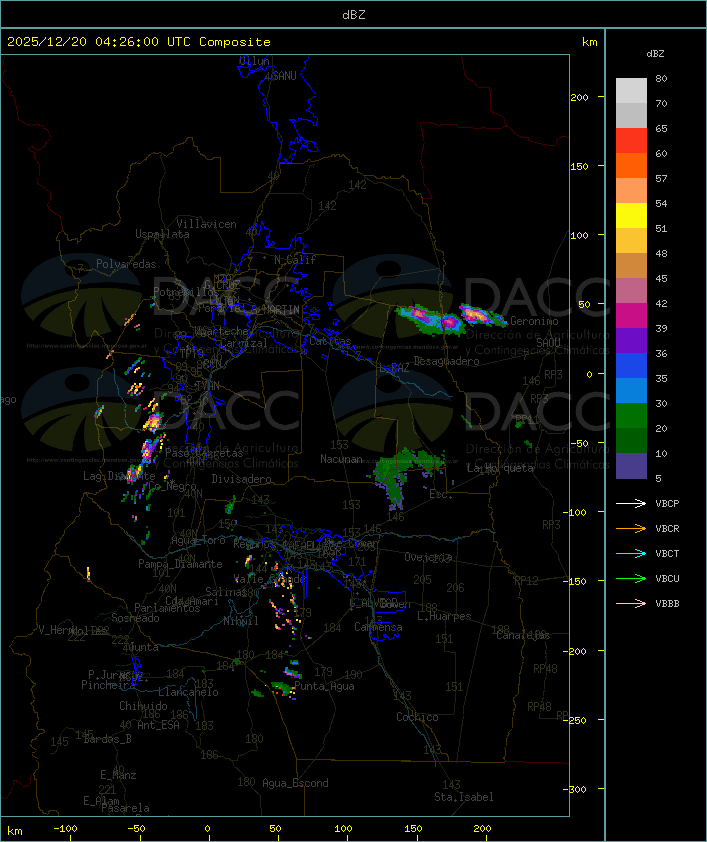The width and height of the screenshot is (707, 842).
Task: Click the 200 tick on the vertical axis
Action: point(579,97)
